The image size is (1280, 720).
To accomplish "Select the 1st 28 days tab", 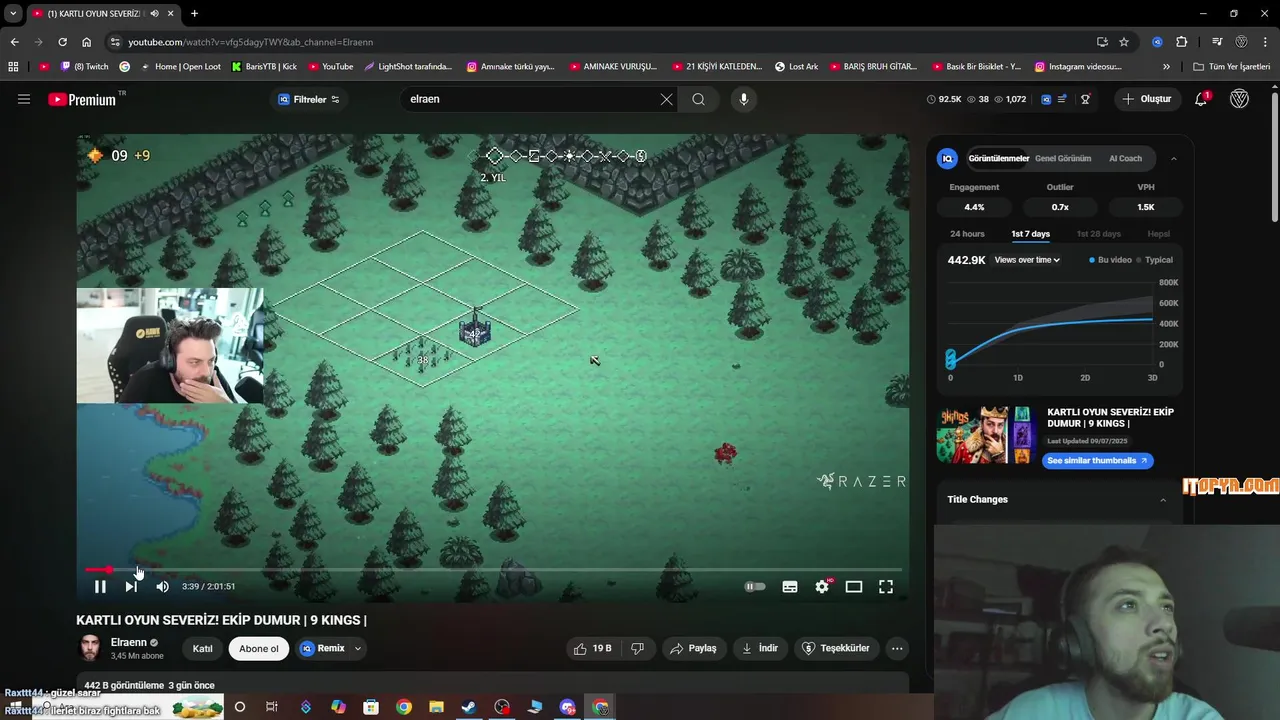I will coord(1098,234).
